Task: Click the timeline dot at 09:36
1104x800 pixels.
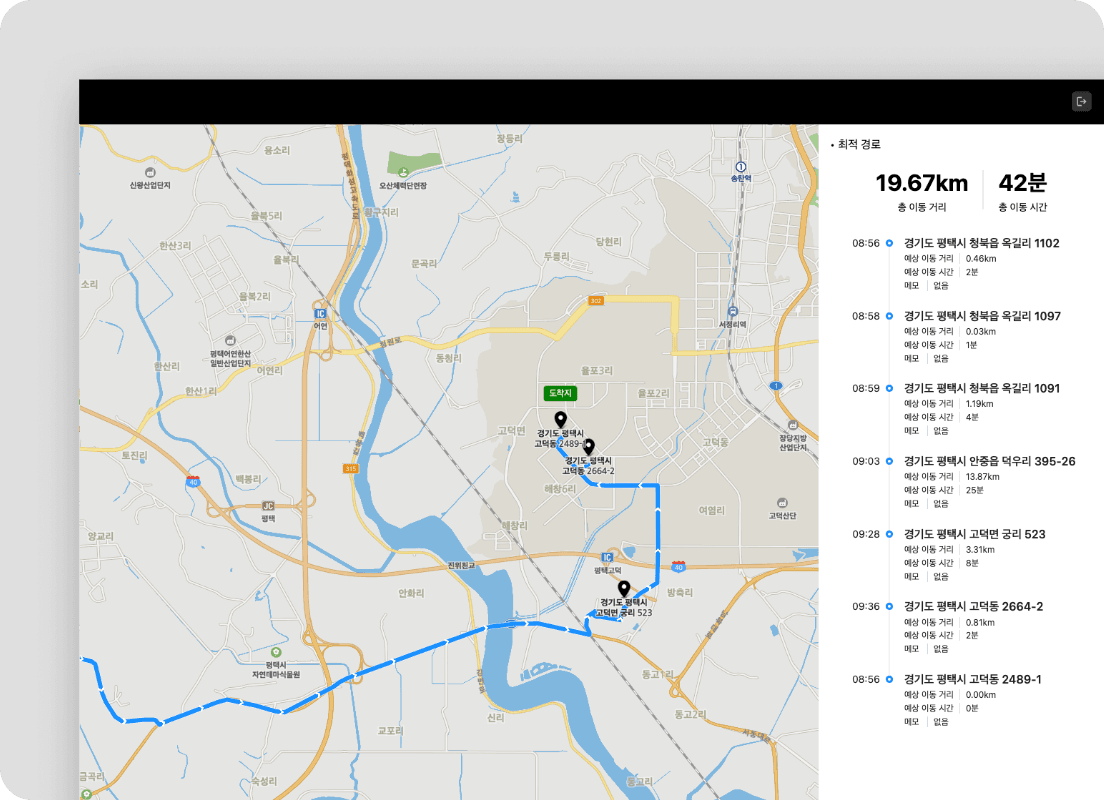Action: point(889,606)
